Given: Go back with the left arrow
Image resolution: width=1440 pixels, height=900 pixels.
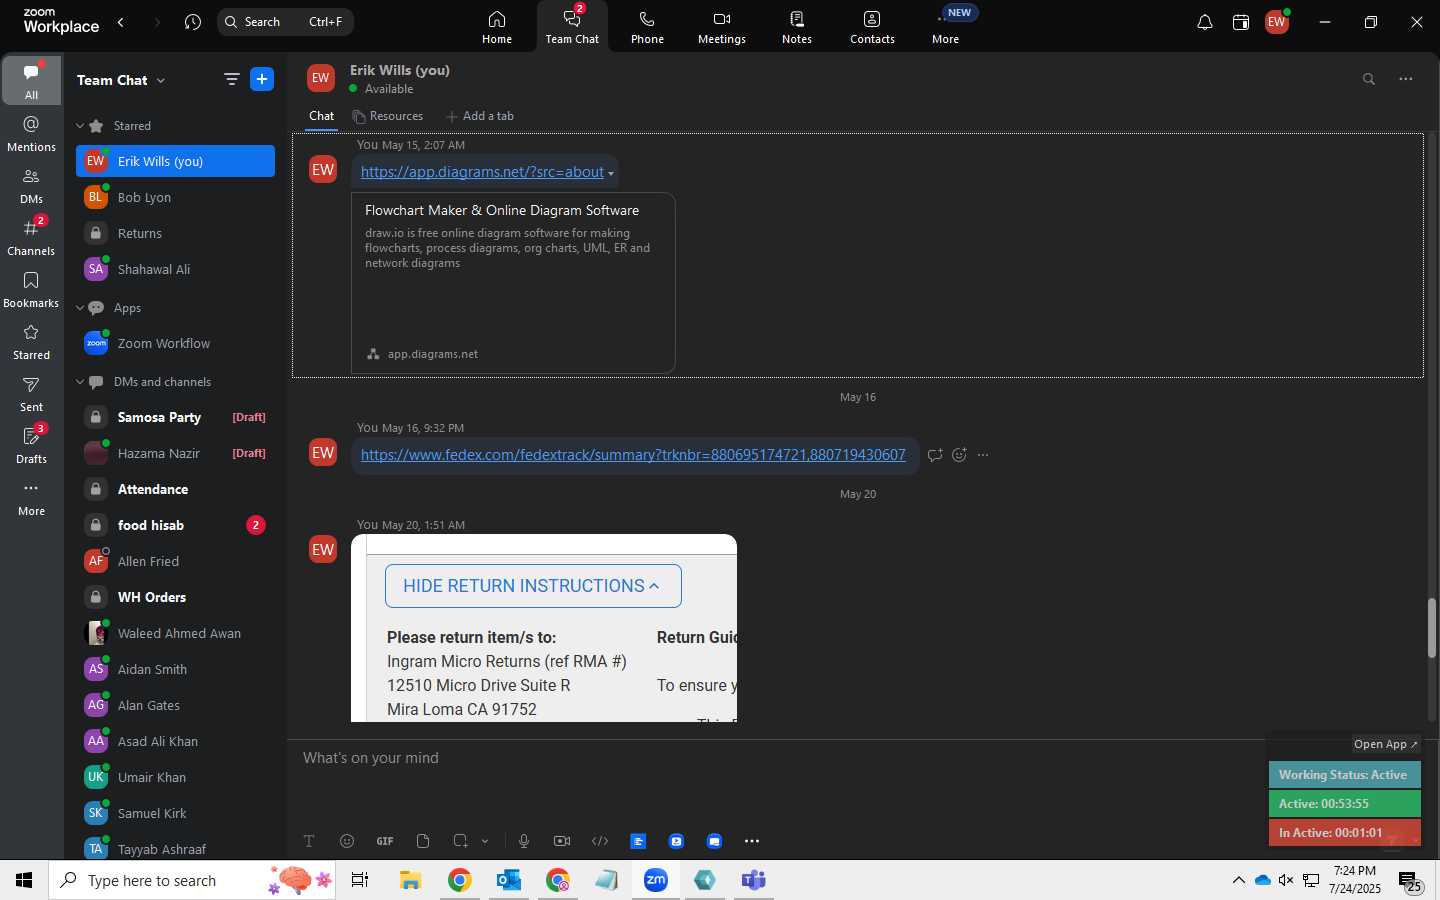Looking at the screenshot, I should tap(121, 22).
